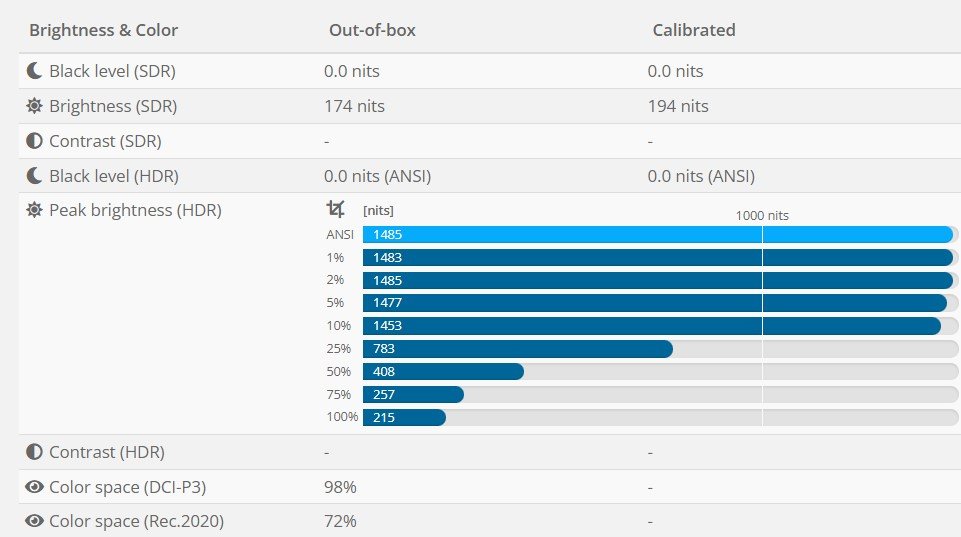Click the 194 nits calibrated brightness value

(x=678, y=106)
